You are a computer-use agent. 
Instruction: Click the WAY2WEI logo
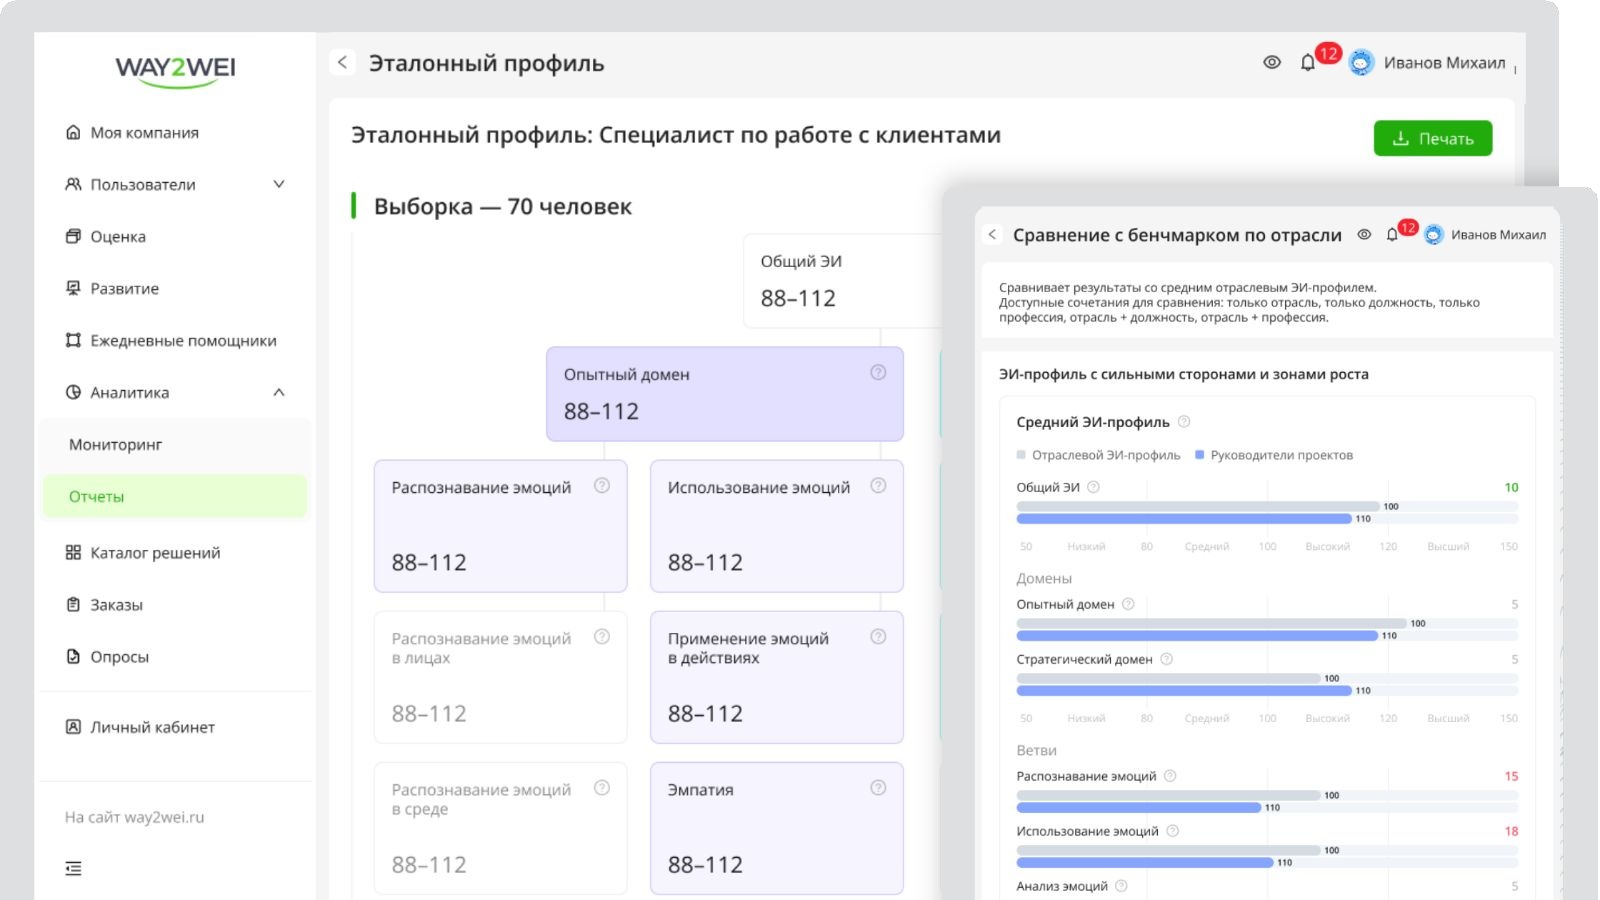point(175,70)
